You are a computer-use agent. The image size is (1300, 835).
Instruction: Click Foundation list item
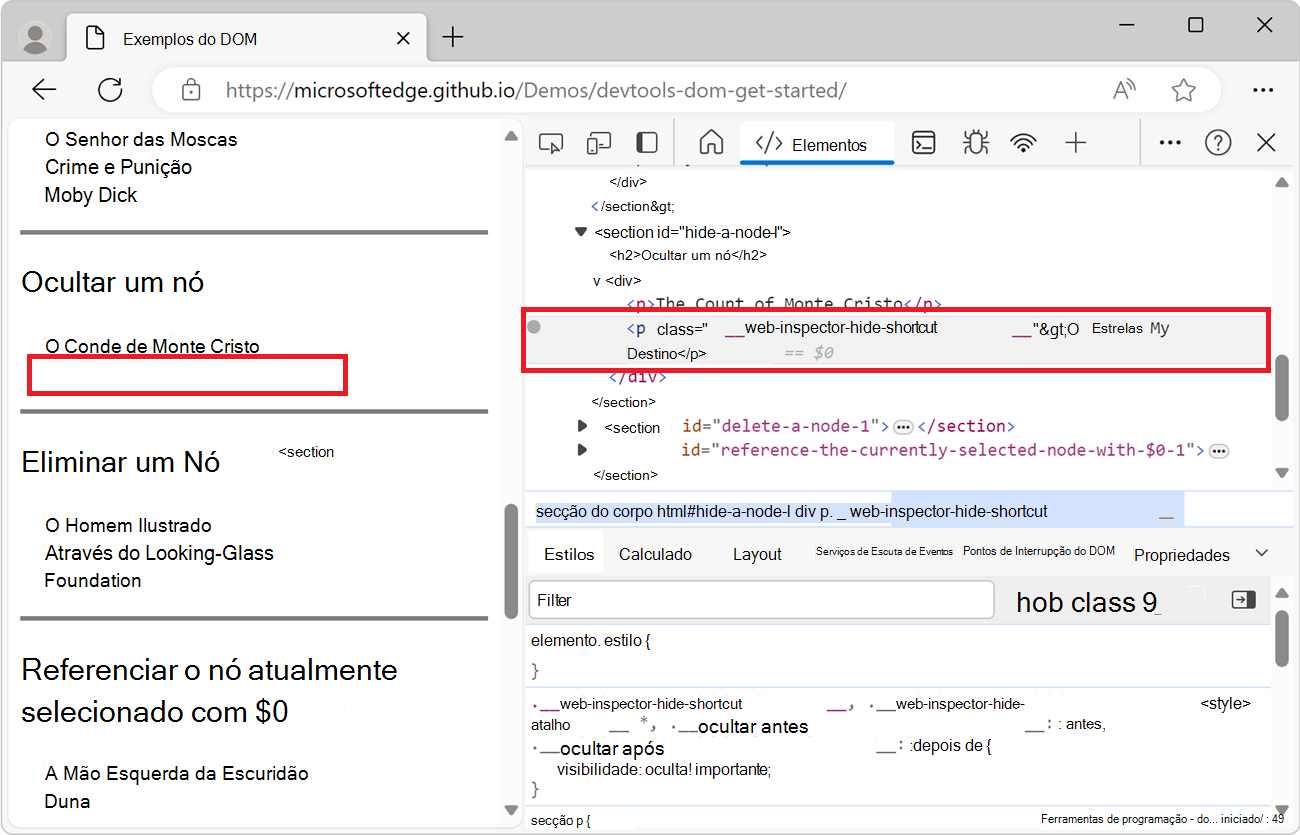(93, 580)
